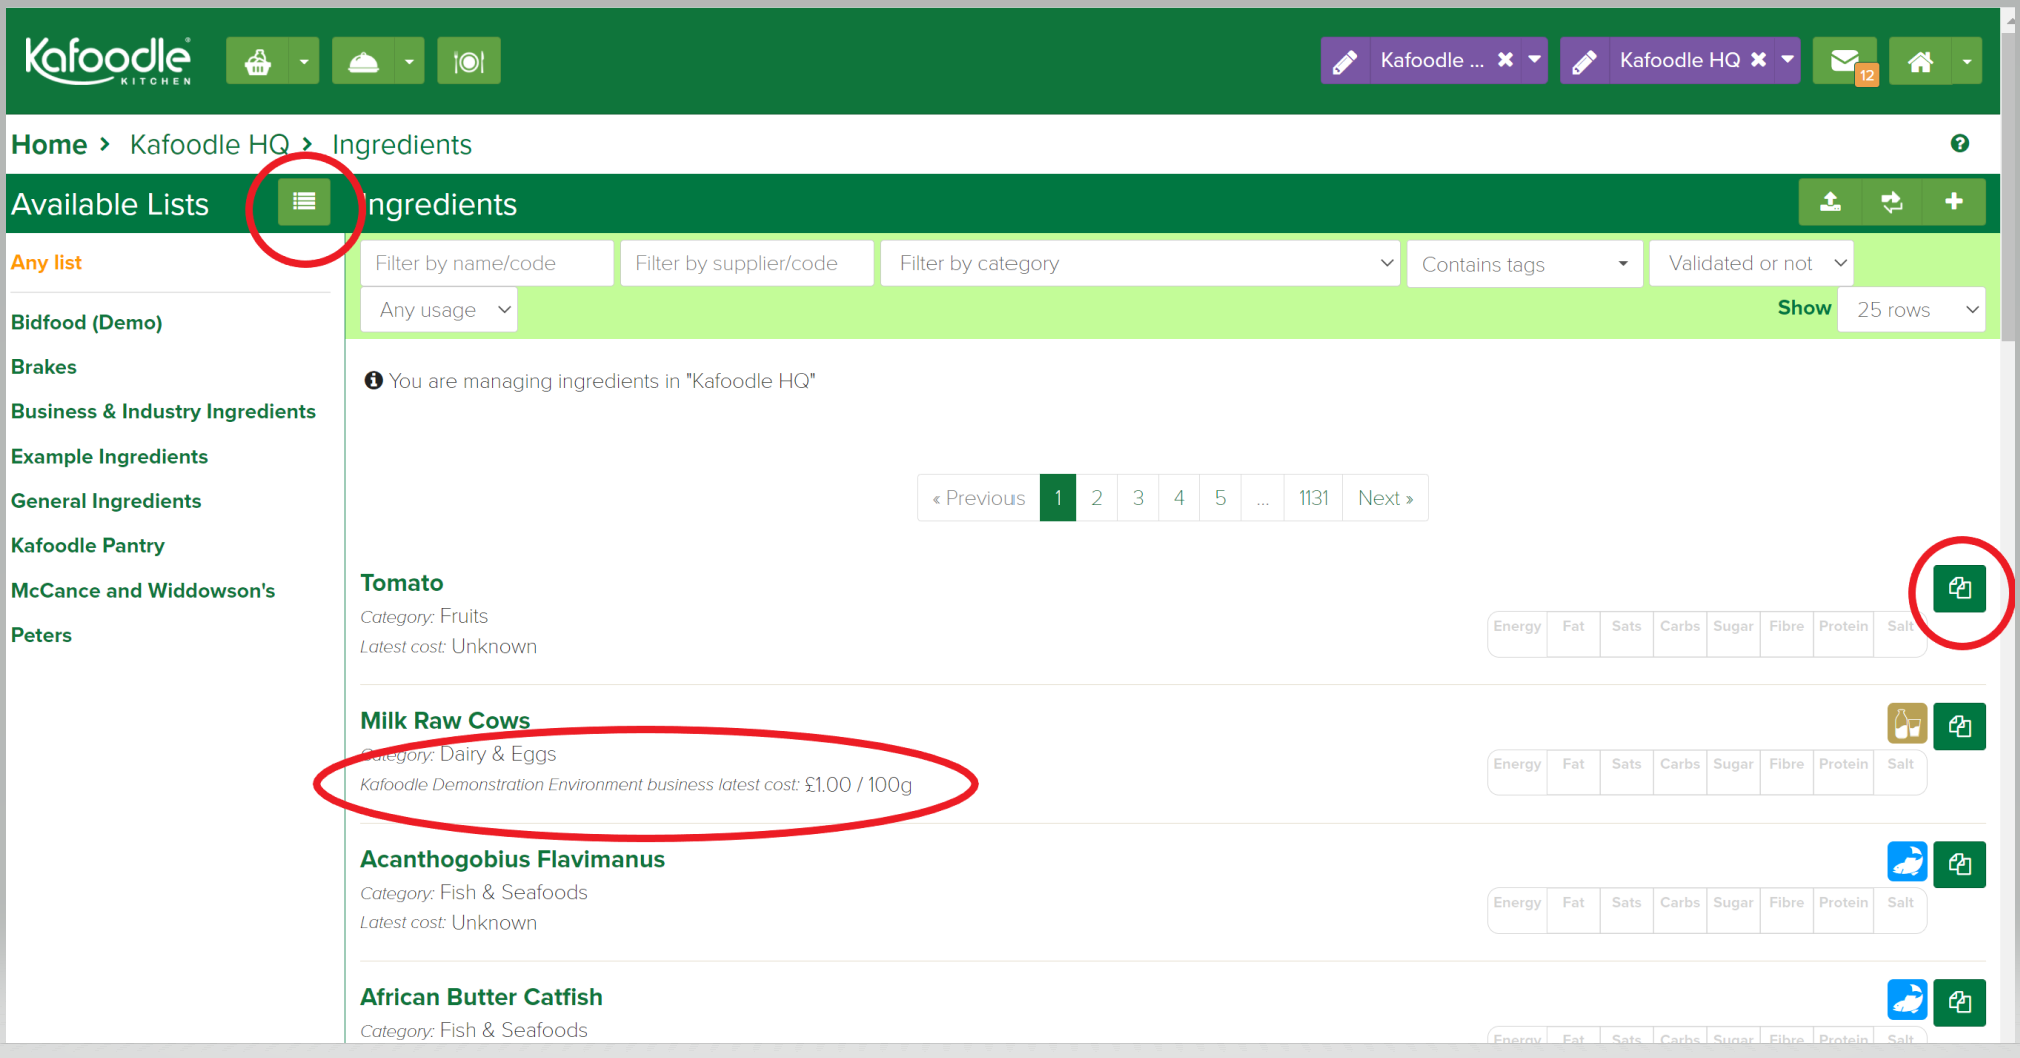Image resolution: width=2020 pixels, height=1058 pixels.
Task: Jump to last page 1131
Action: (x=1313, y=498)
